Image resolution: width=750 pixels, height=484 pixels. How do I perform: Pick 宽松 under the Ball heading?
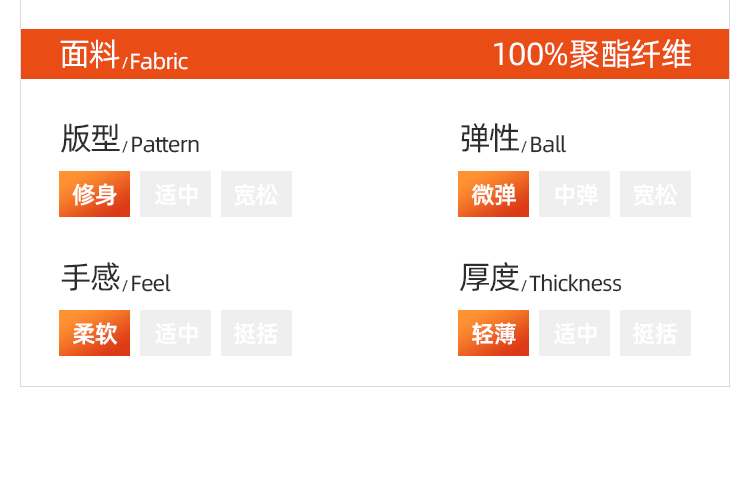655,194
